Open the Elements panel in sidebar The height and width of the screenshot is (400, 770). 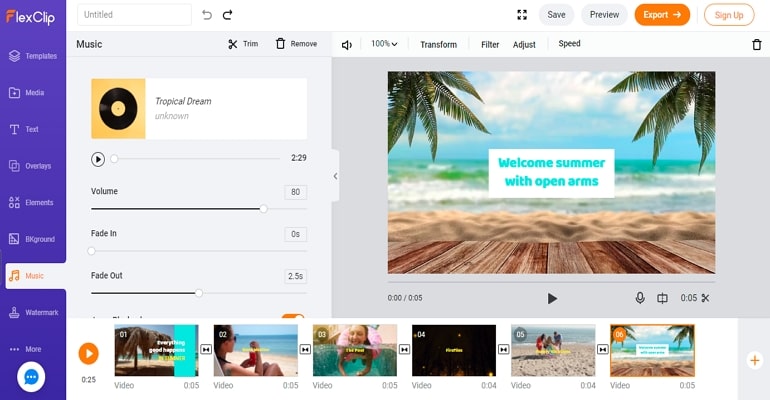(x=31, y=202)
